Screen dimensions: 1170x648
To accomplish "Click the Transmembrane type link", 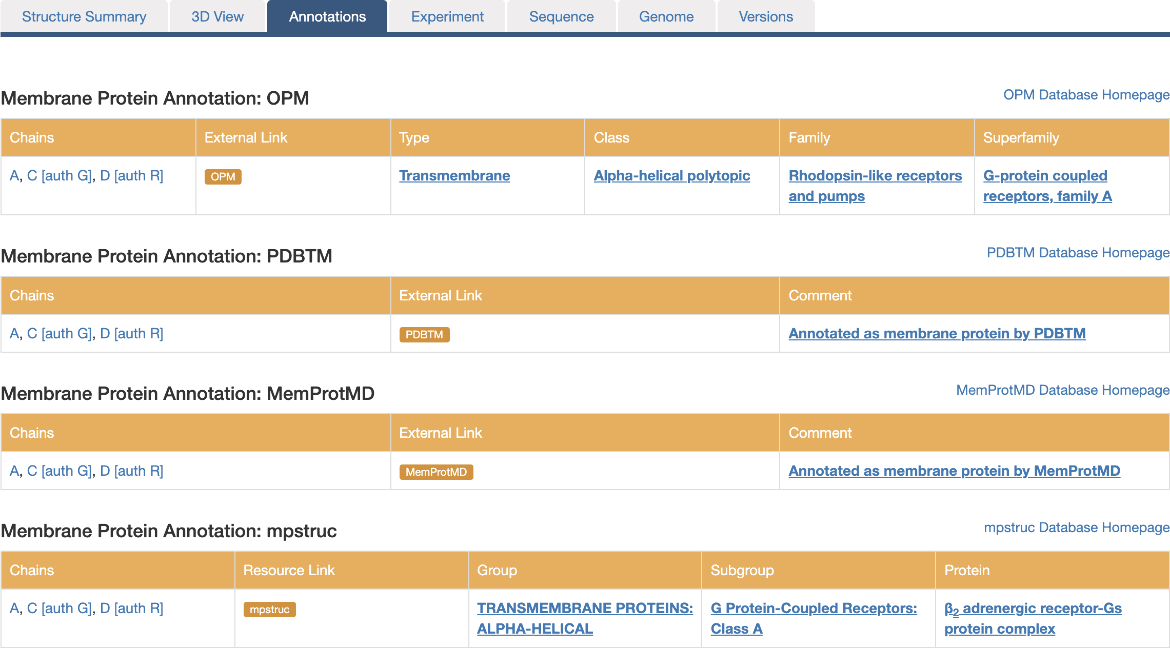I will click(x=454, y=176).
